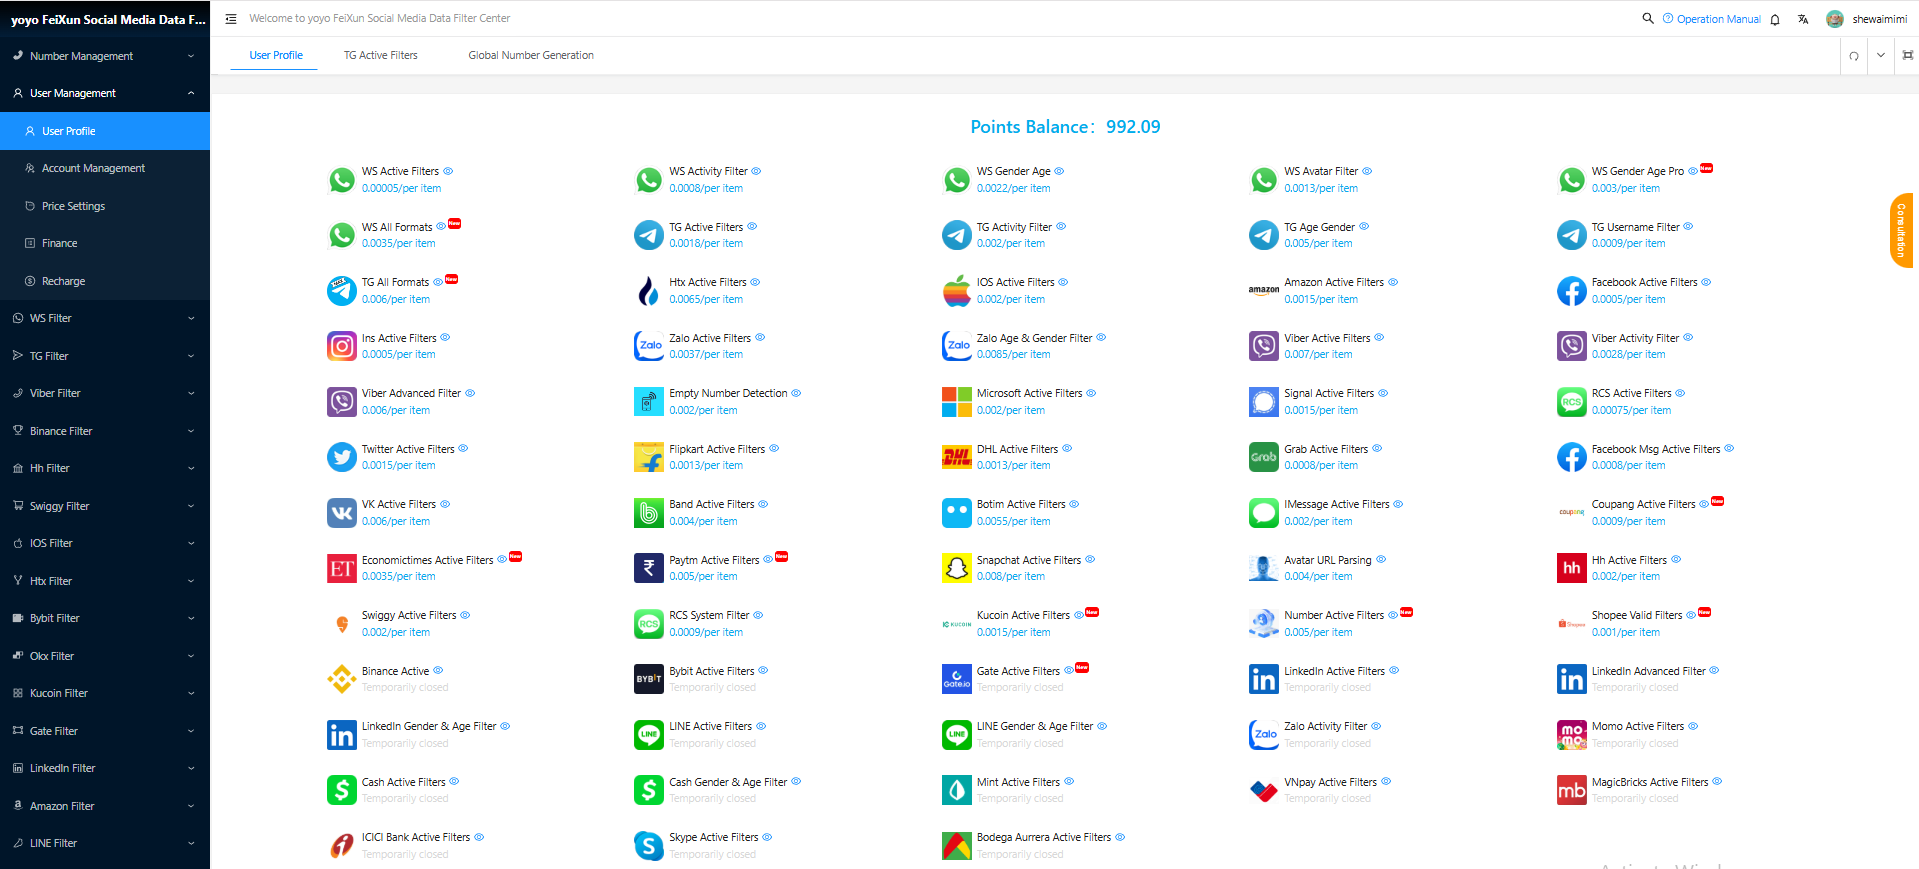1919x869 pixels.
Task: Open Price Settings in the sidebar
Action: pos(105,206)
